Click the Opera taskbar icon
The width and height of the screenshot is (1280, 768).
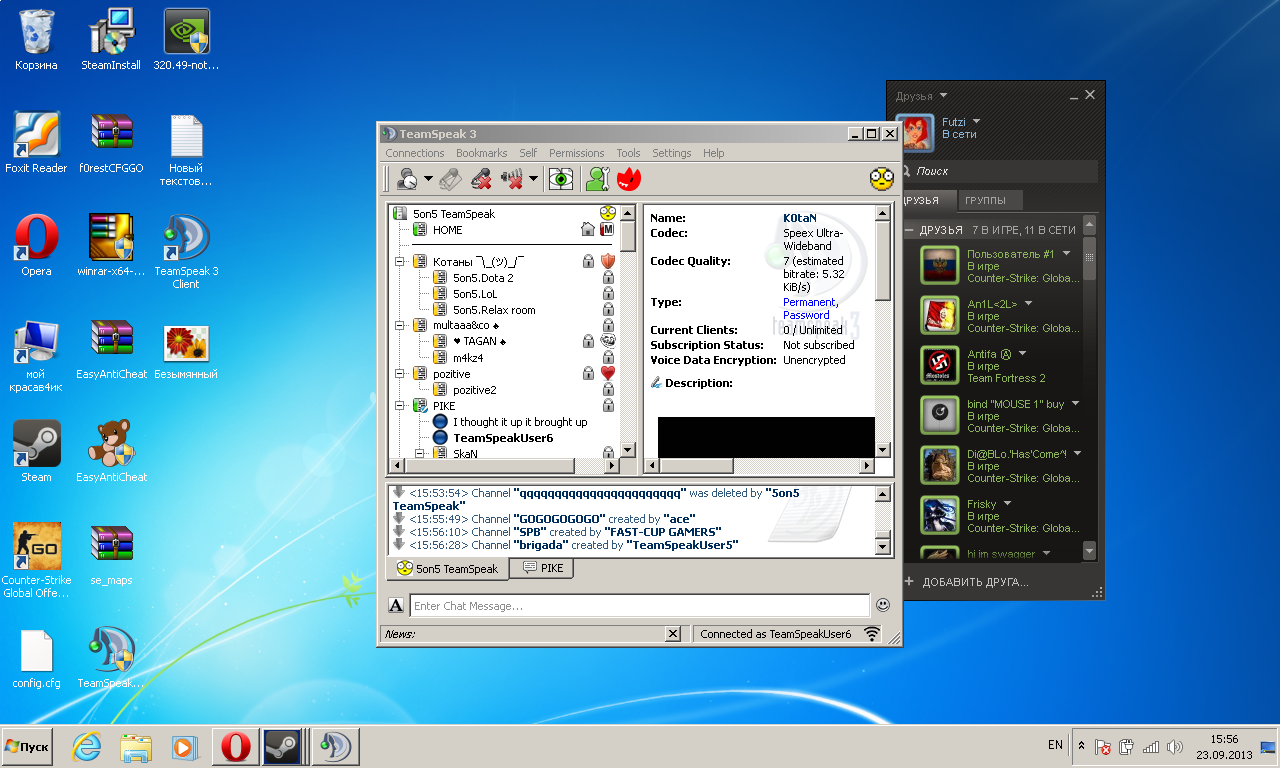[x=235, y=747]
